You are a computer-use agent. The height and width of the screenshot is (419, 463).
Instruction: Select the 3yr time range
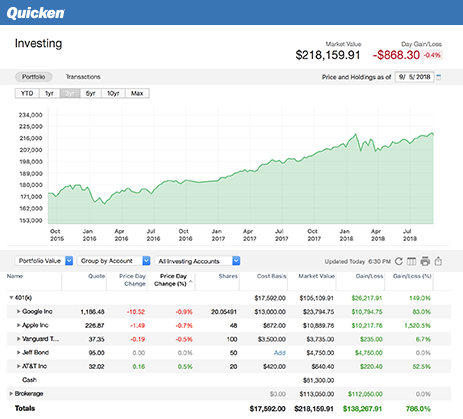pos(70,93)
